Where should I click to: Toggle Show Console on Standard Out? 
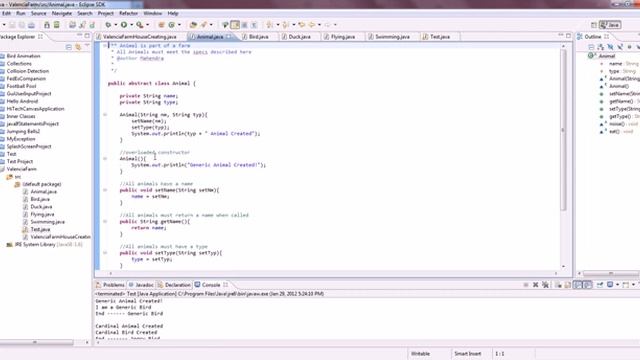pos(578,284)
